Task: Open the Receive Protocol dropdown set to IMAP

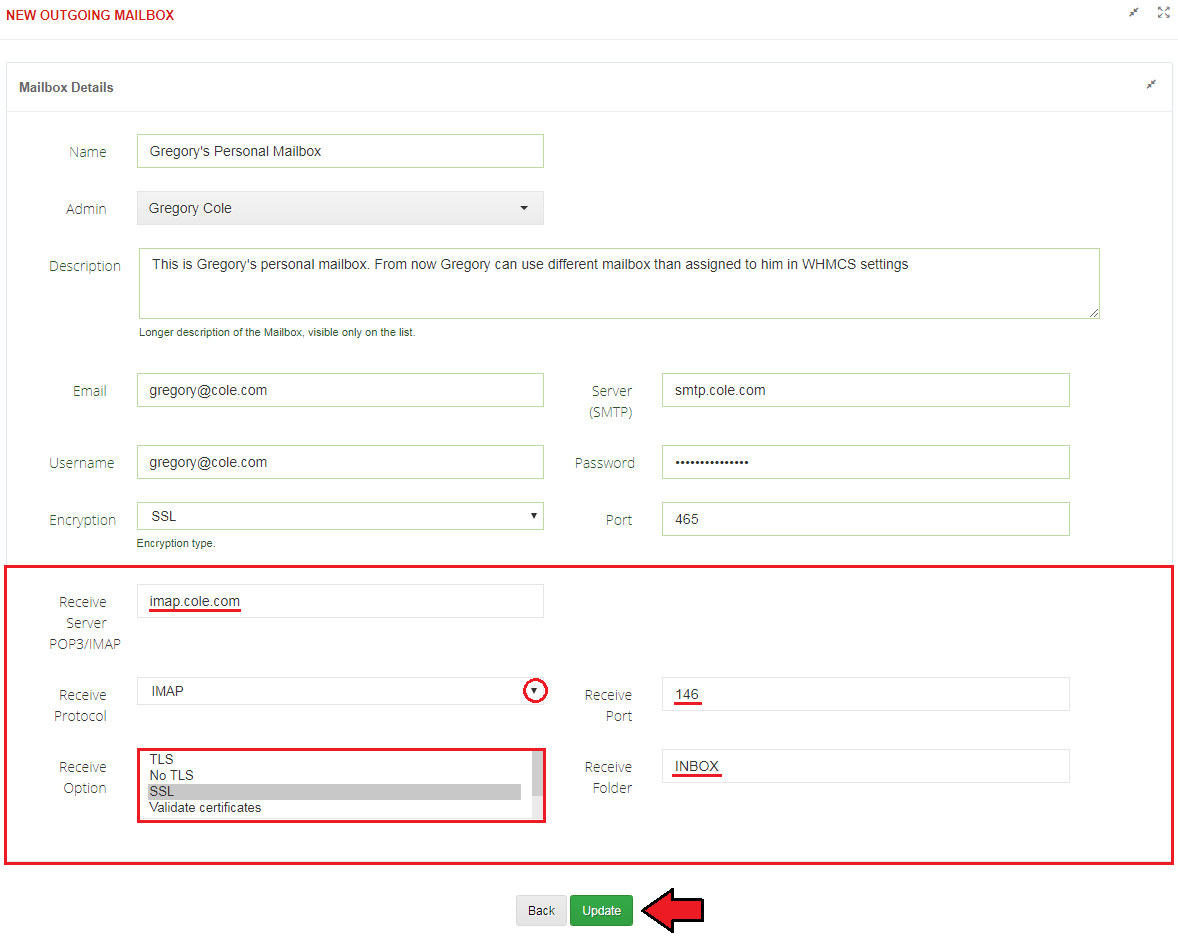Action: pyautogui.click(x=340, y=691)
